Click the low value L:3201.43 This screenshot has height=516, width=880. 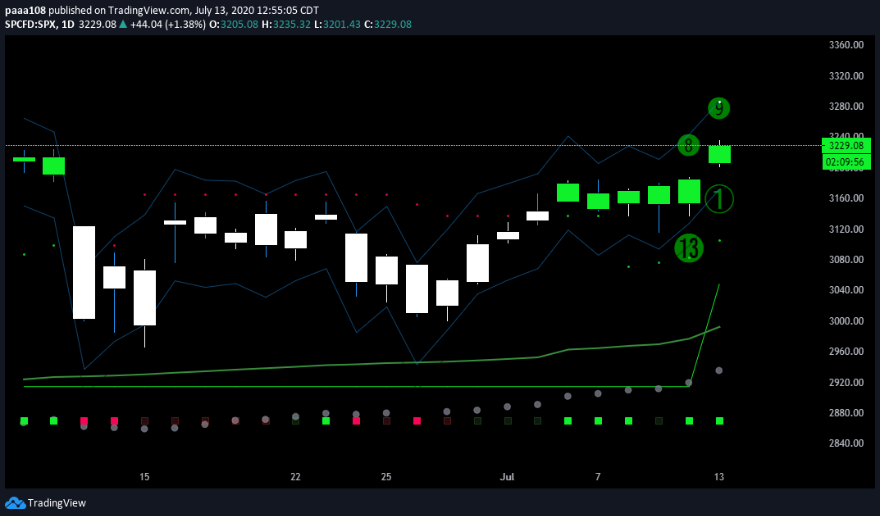337,24
